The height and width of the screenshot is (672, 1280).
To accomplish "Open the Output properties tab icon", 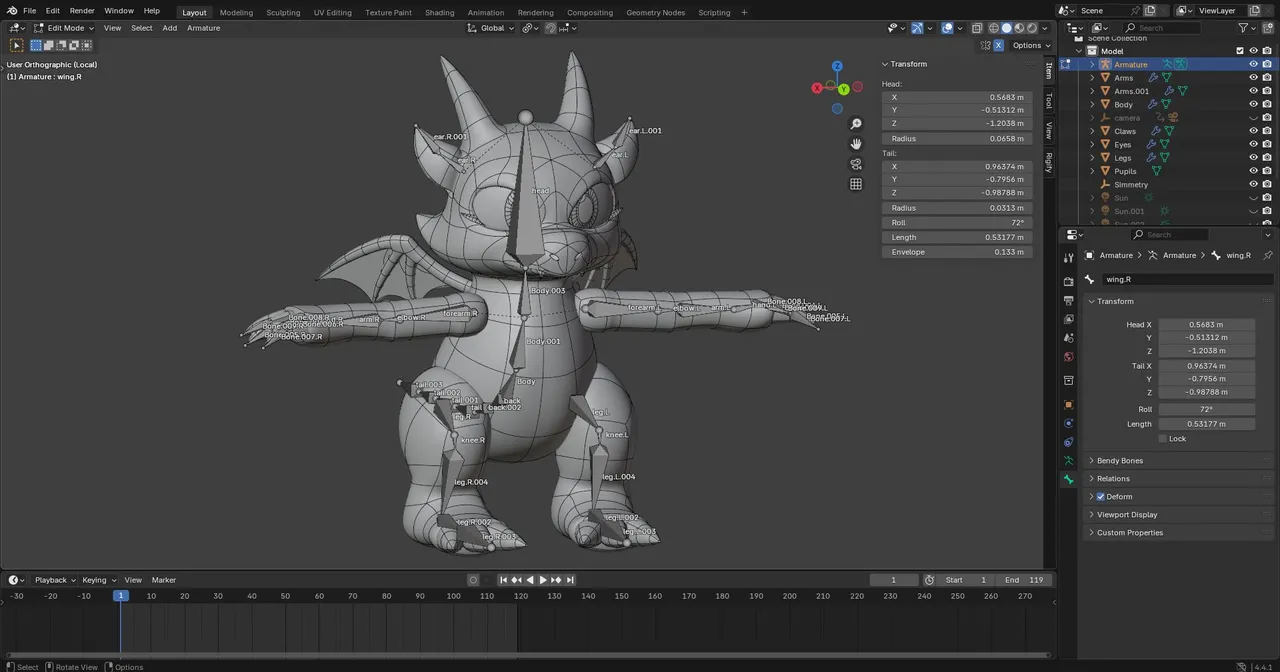I will 1069,300.
